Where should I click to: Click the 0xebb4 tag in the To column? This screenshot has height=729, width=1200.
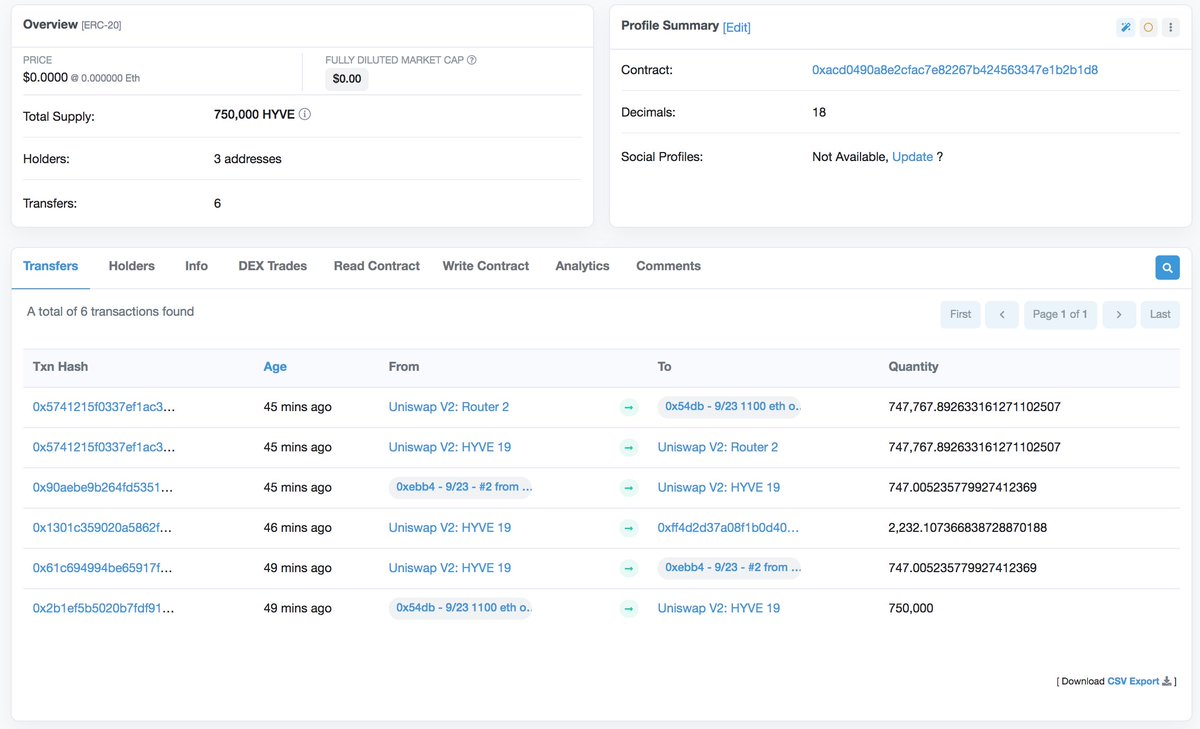[x=732, y=568]
